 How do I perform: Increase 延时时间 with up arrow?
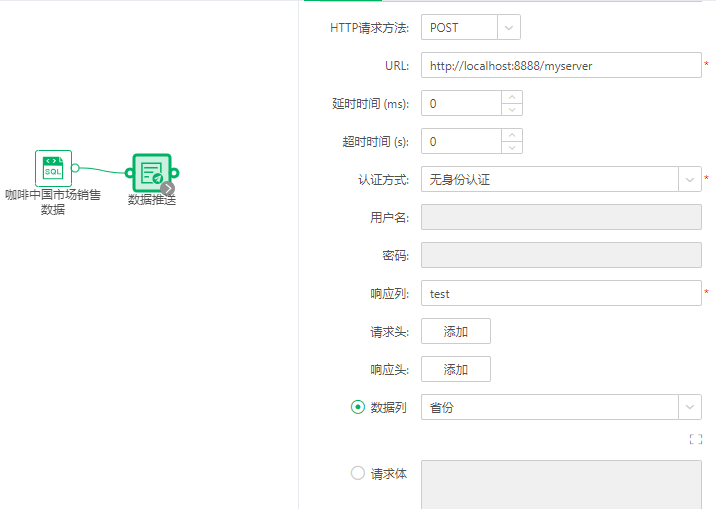[x=511, y=98]
